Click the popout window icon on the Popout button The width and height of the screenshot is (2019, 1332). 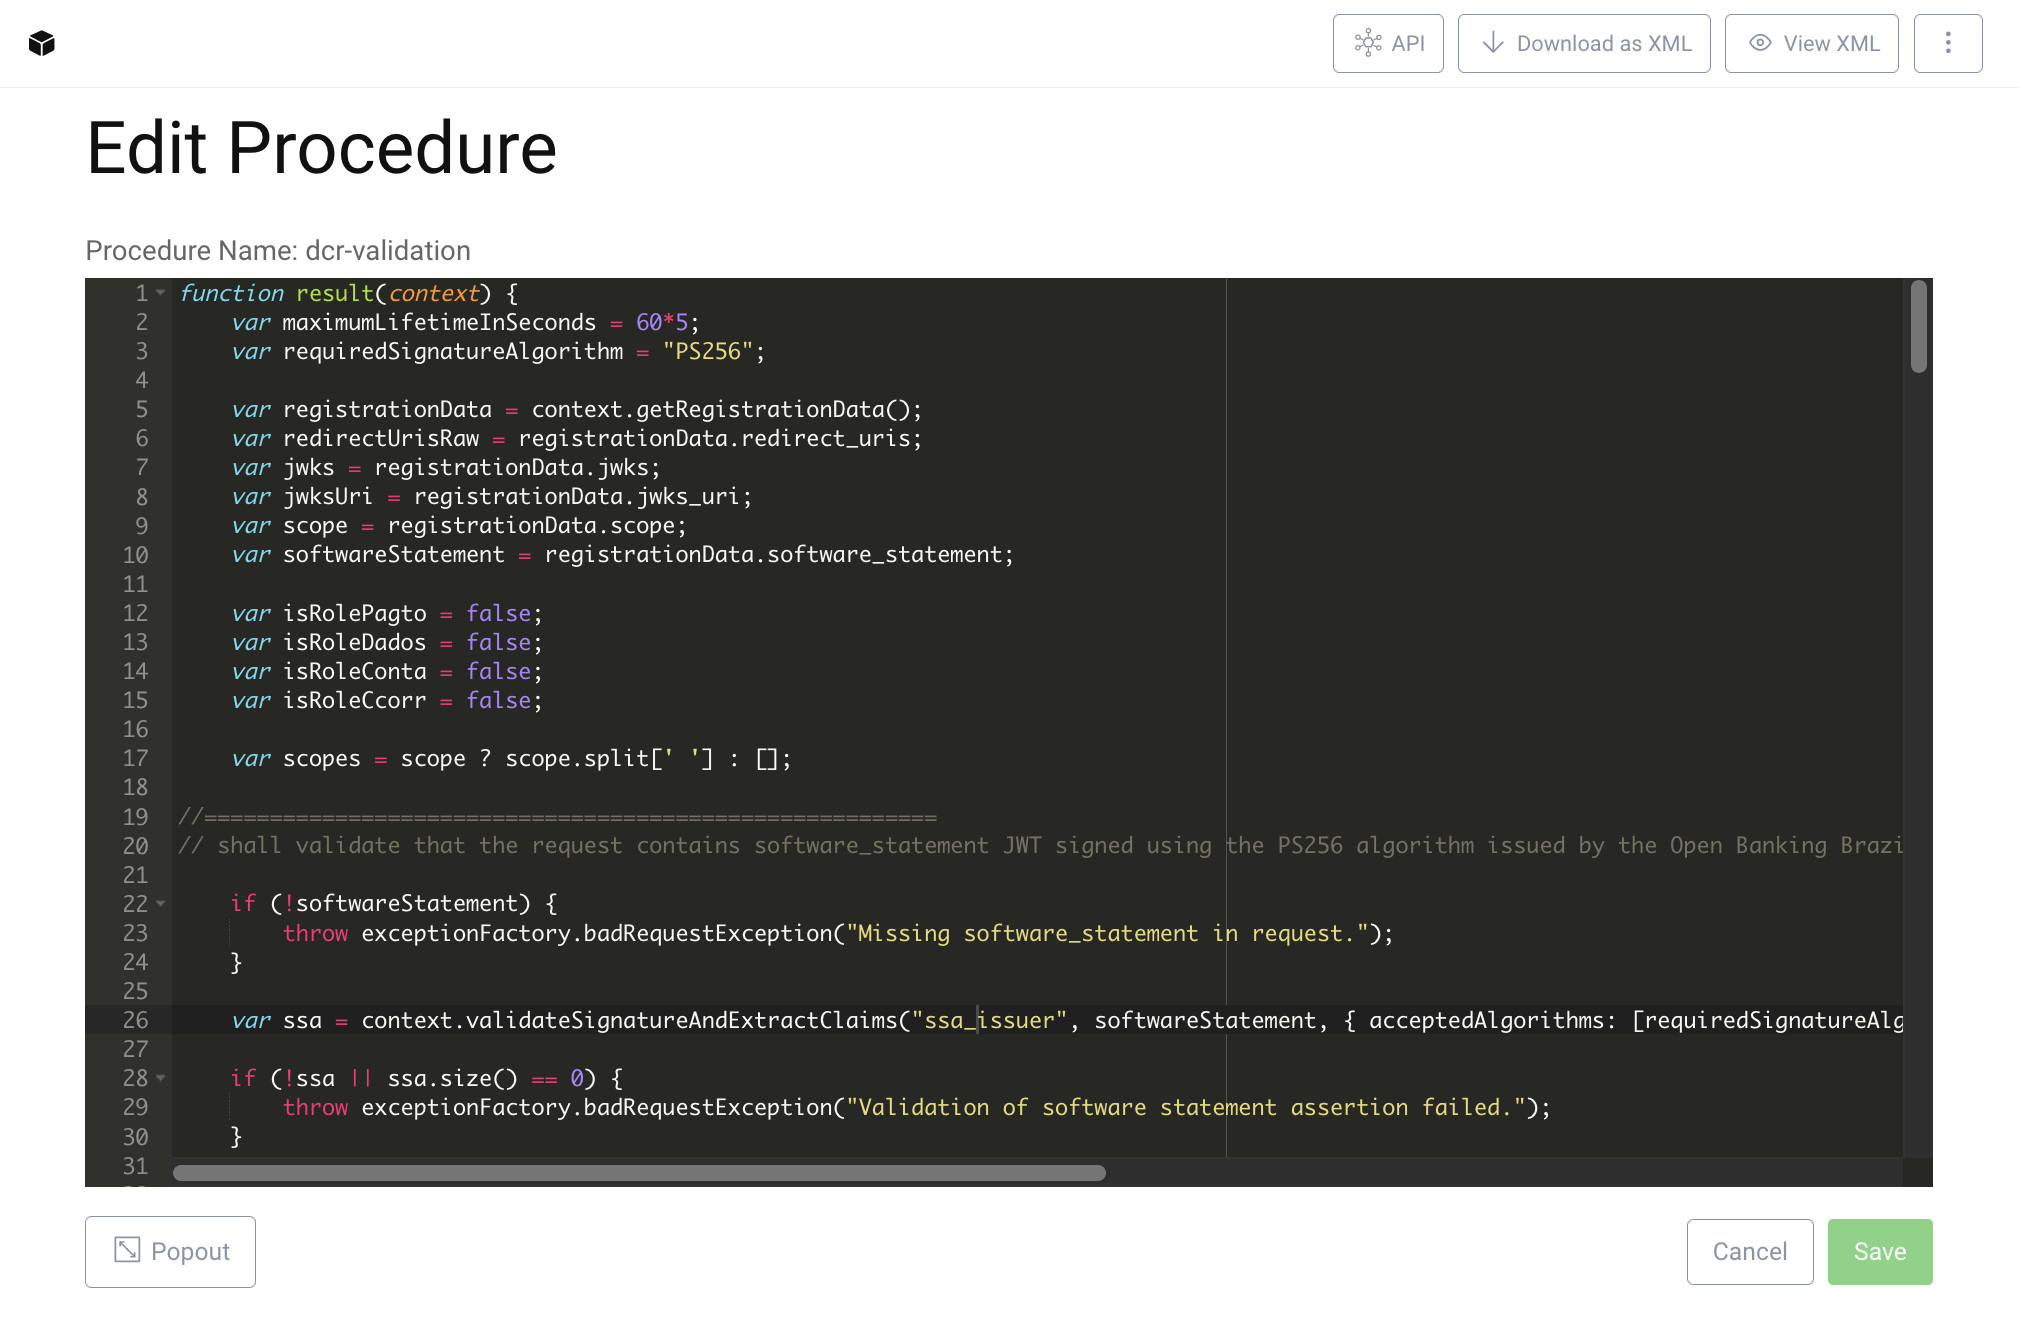(128, 1250)
